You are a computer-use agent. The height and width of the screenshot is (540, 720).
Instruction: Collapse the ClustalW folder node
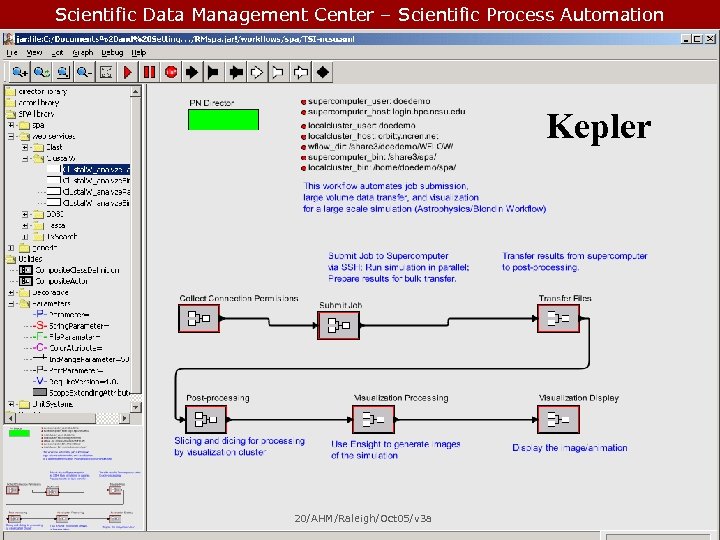25,158
